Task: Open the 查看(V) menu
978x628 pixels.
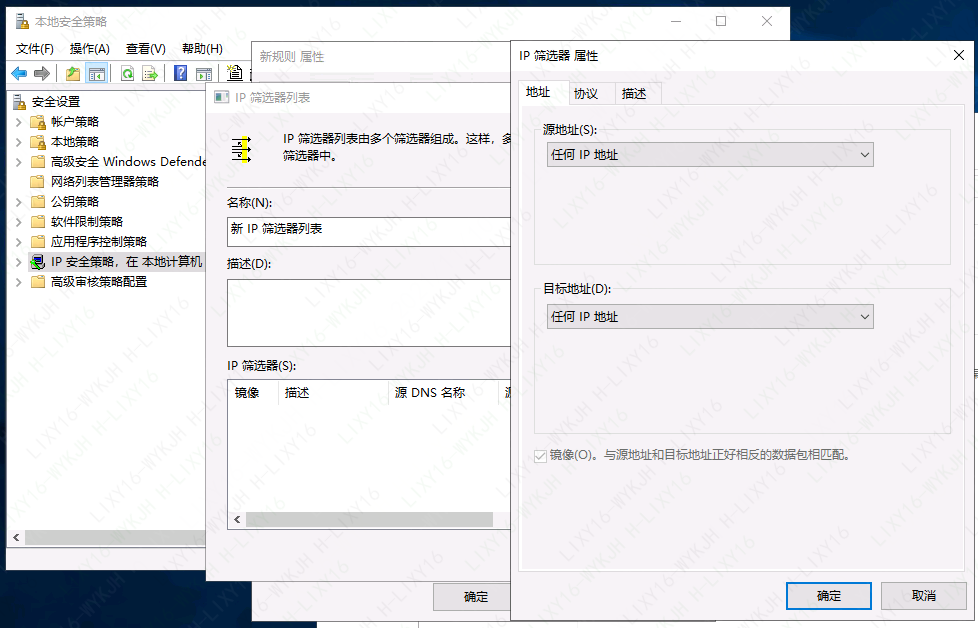Action: click(x=145, y=49)
